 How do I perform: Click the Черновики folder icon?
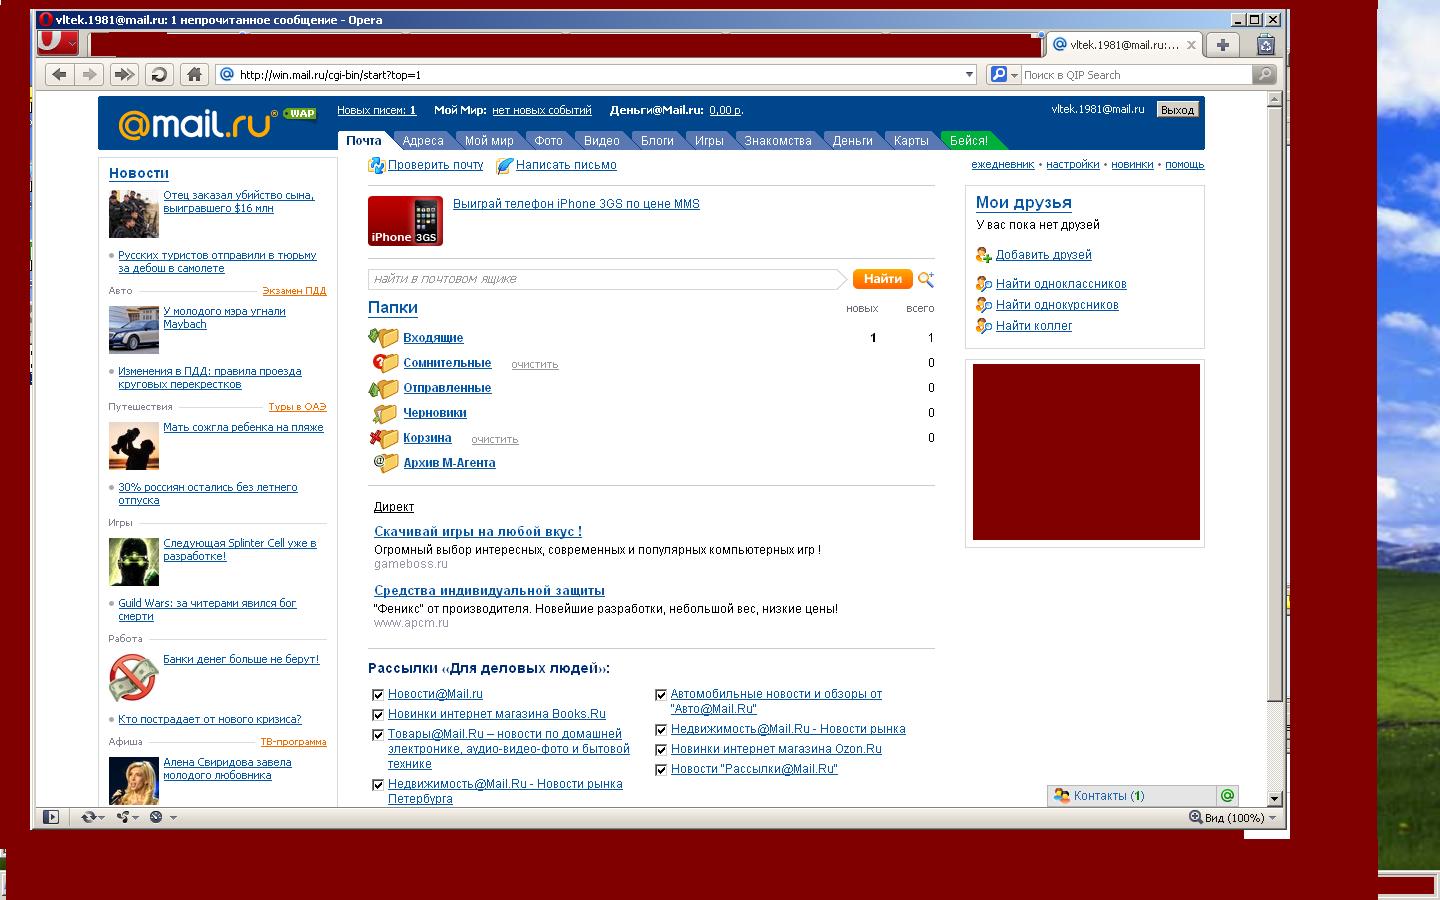pos(385,413)
